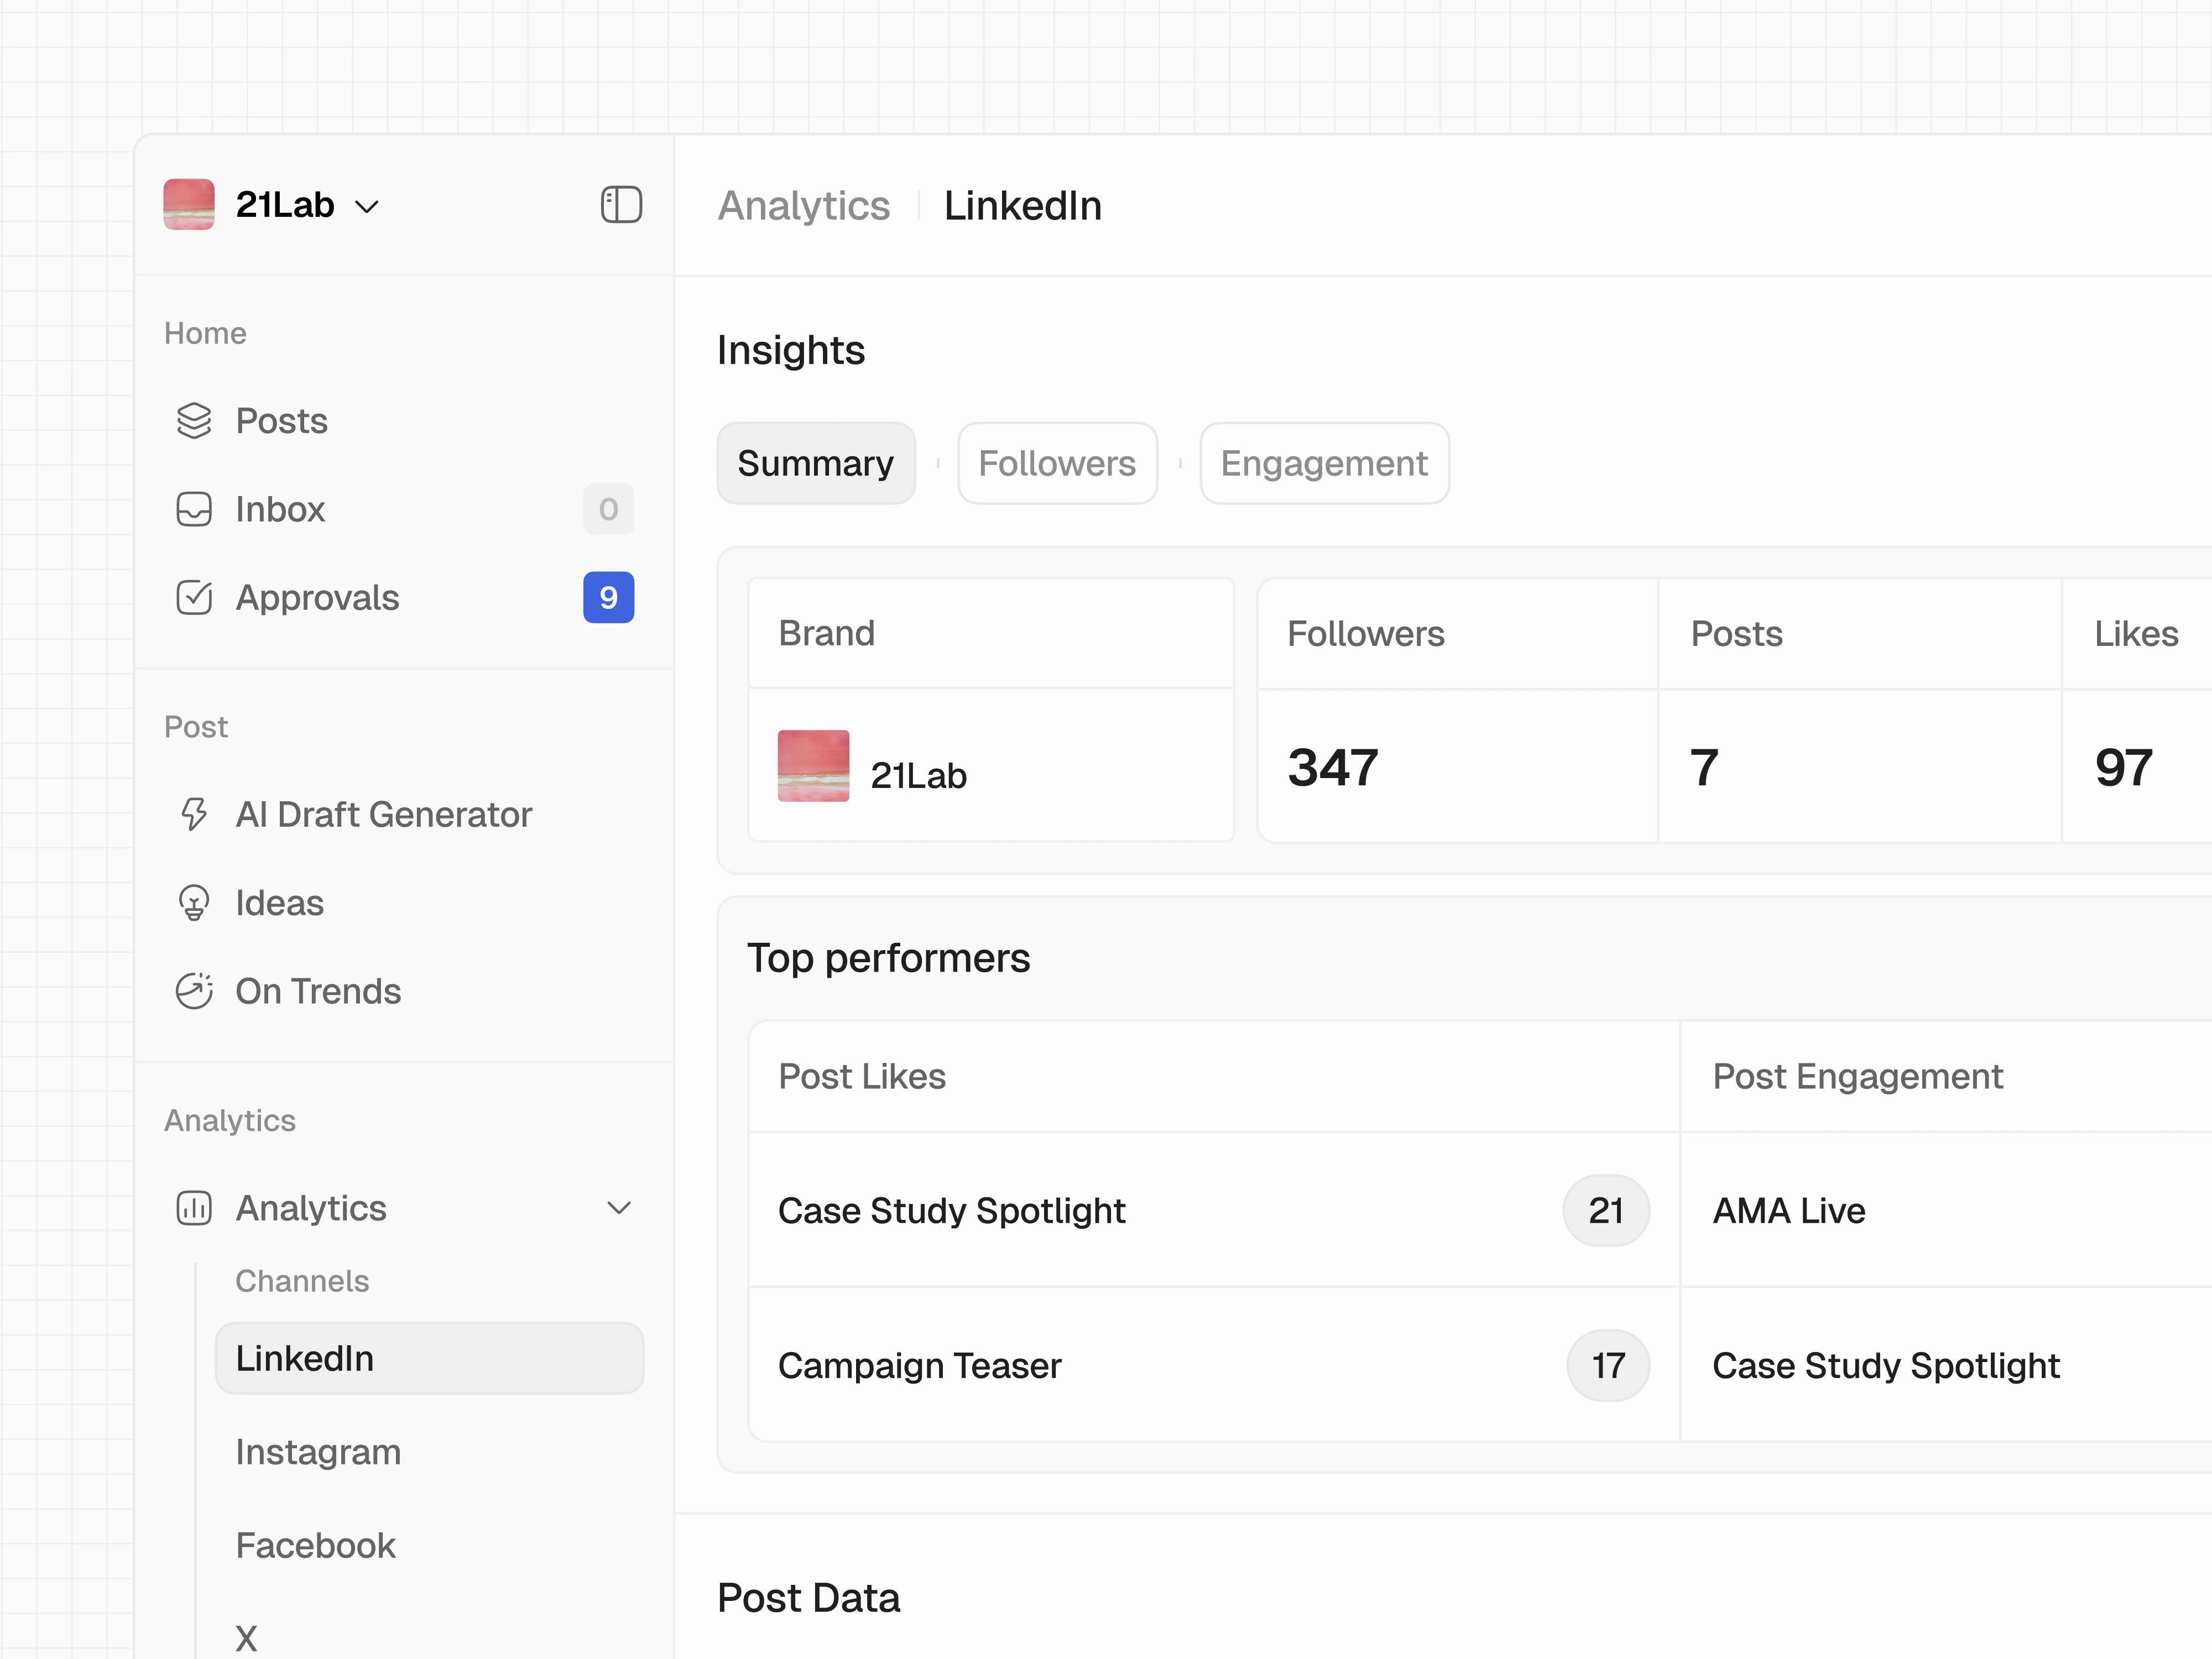2212x1659 pixels.
Task: Collapse the sidebar with the panel icon
Action: coord(621,204)
